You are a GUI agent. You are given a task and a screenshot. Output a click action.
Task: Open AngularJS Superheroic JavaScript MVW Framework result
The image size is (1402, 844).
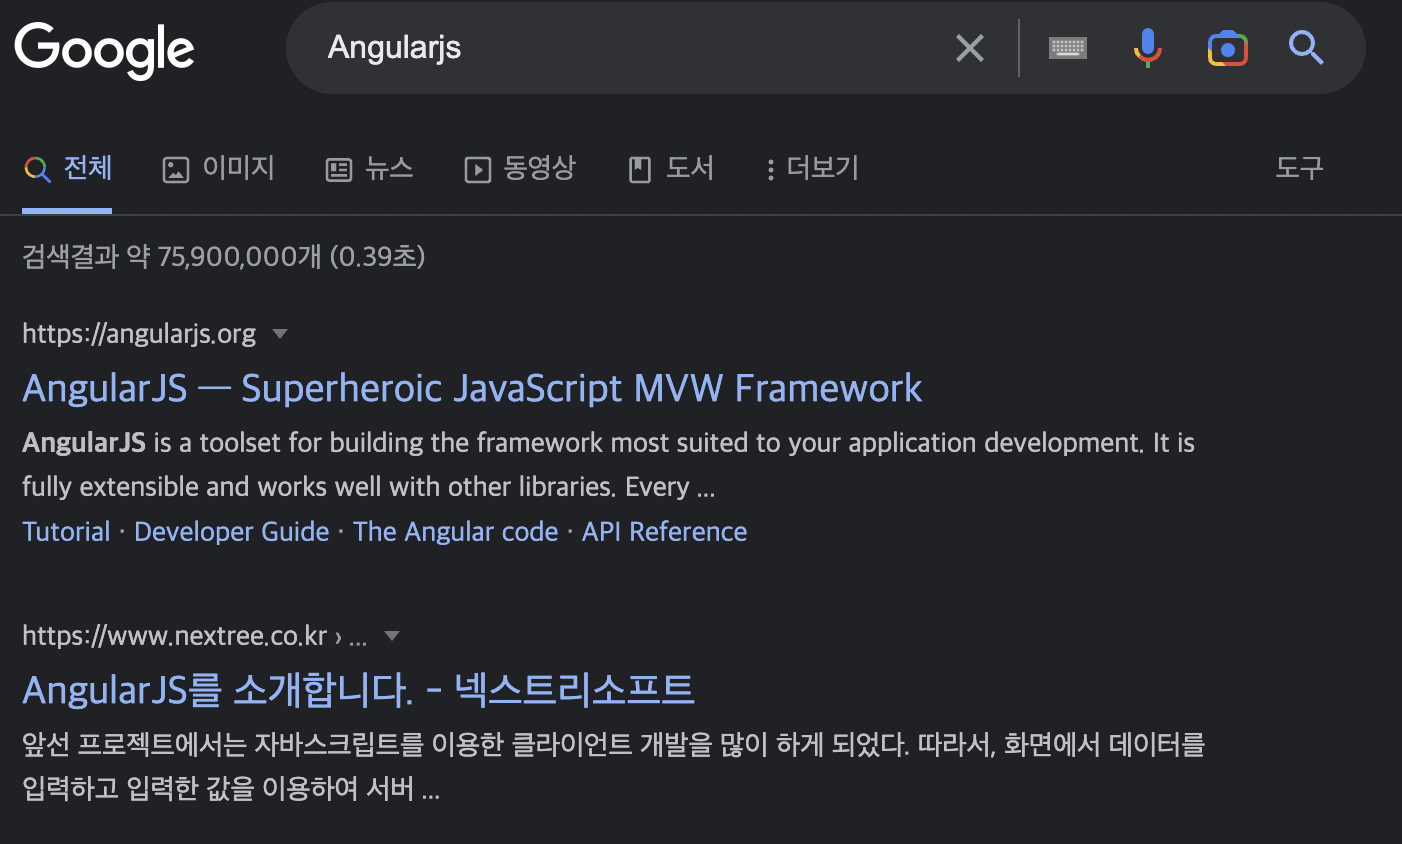pyautogui.click(x=472, y=388)
